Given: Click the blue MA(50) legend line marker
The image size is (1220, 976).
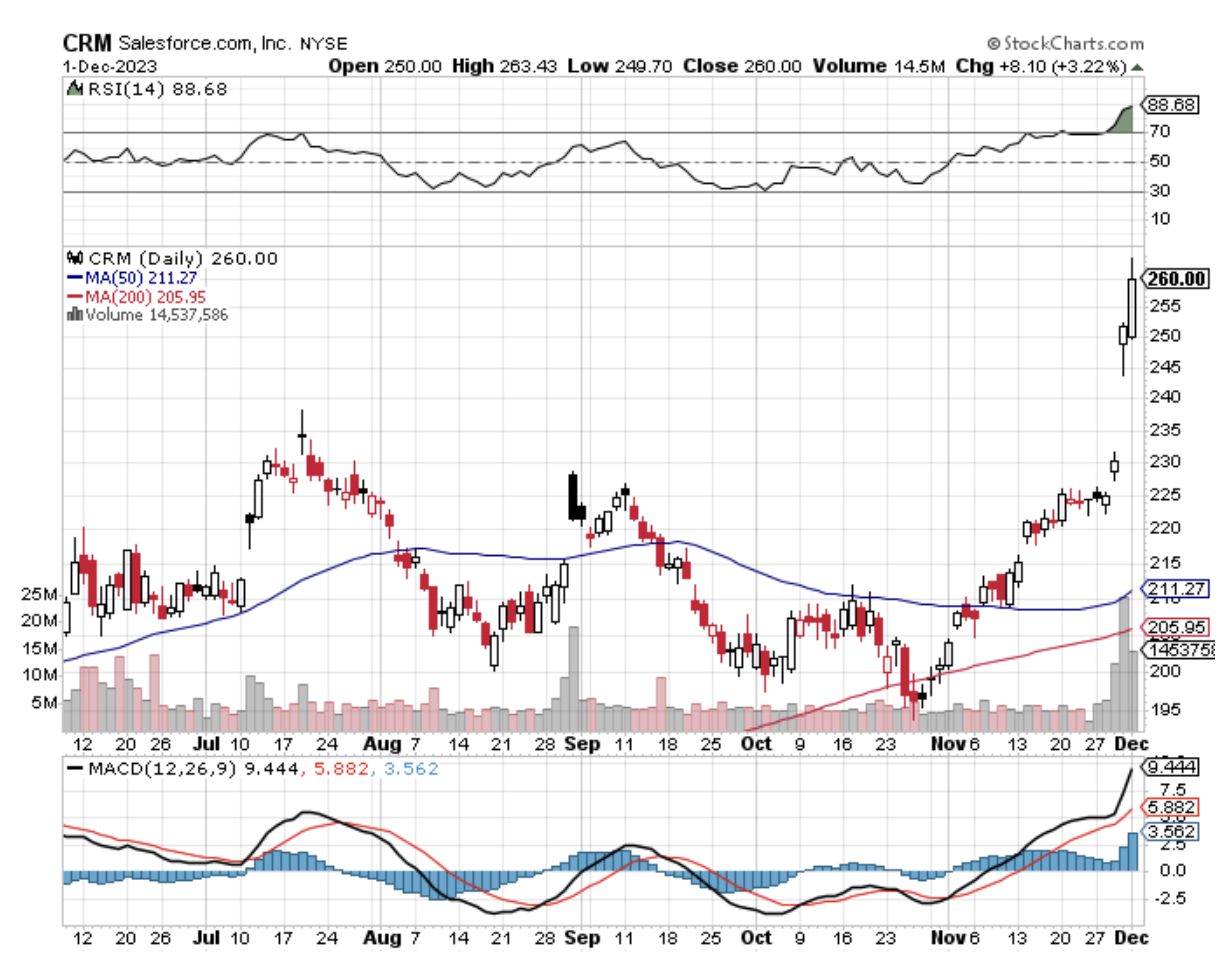Looking at the screenshot, I should [x=74, y=277].
